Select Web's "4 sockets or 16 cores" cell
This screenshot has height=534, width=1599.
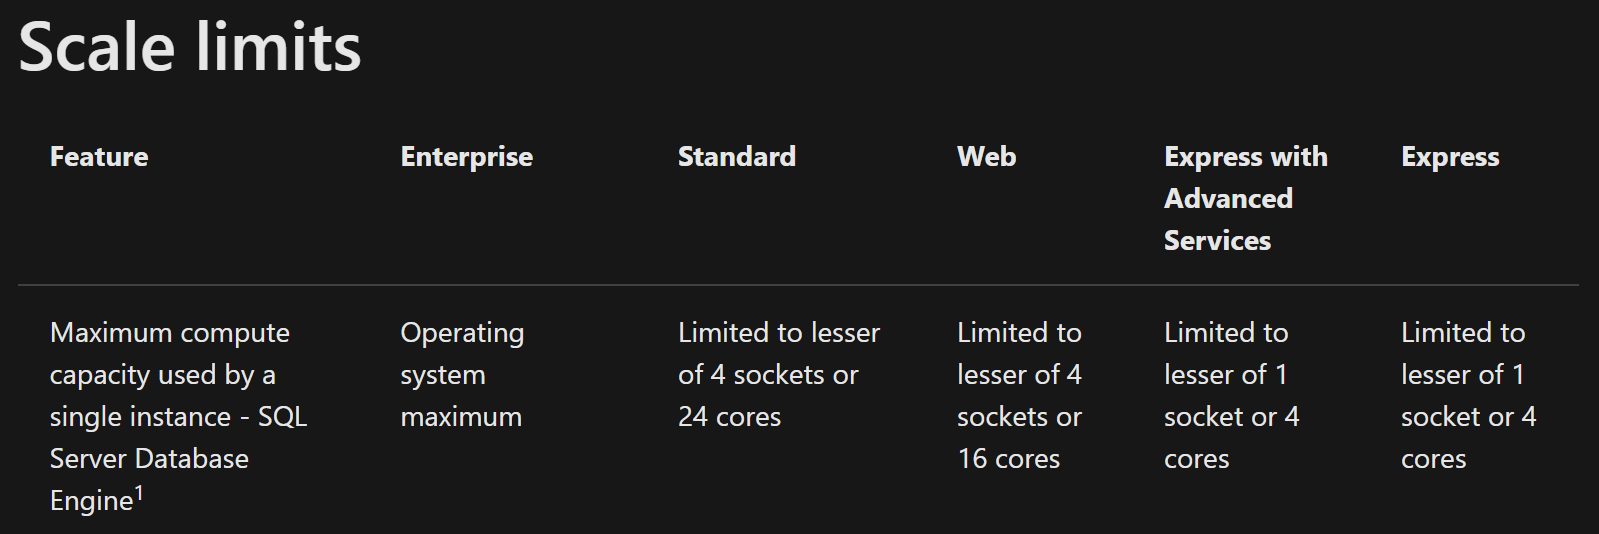pos(1018,395)
